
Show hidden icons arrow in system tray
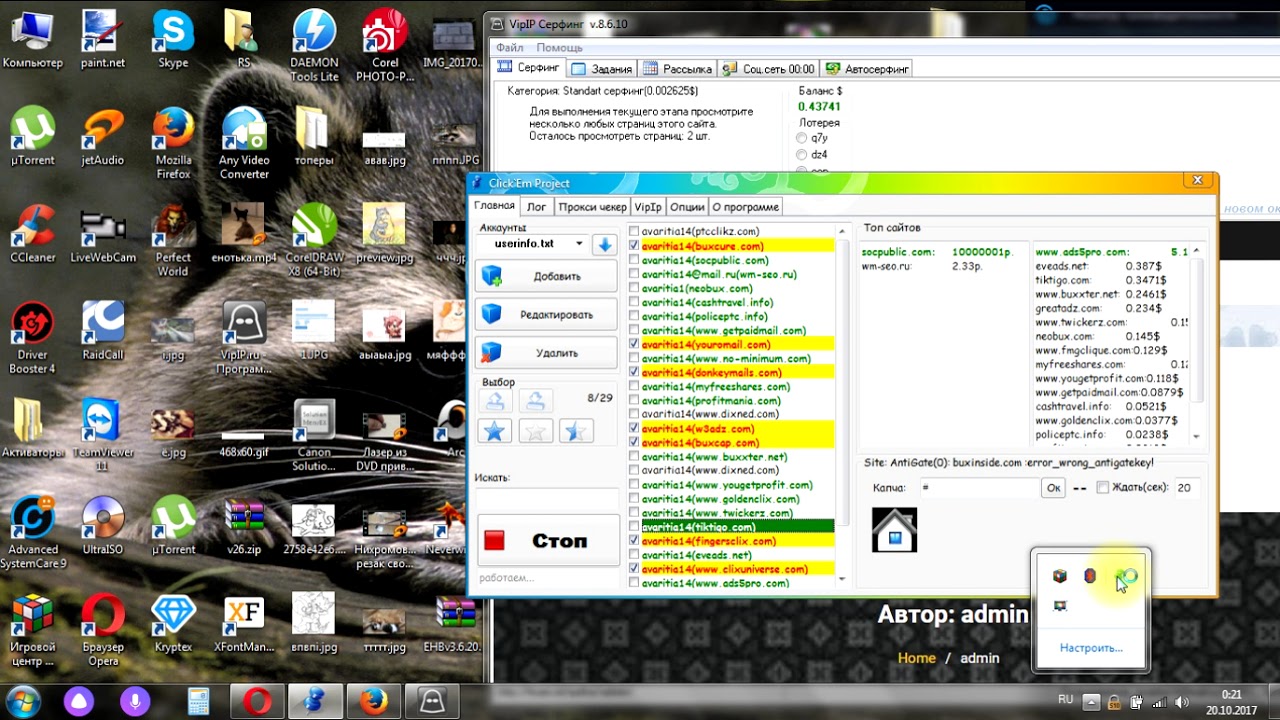pos(1091,702)
